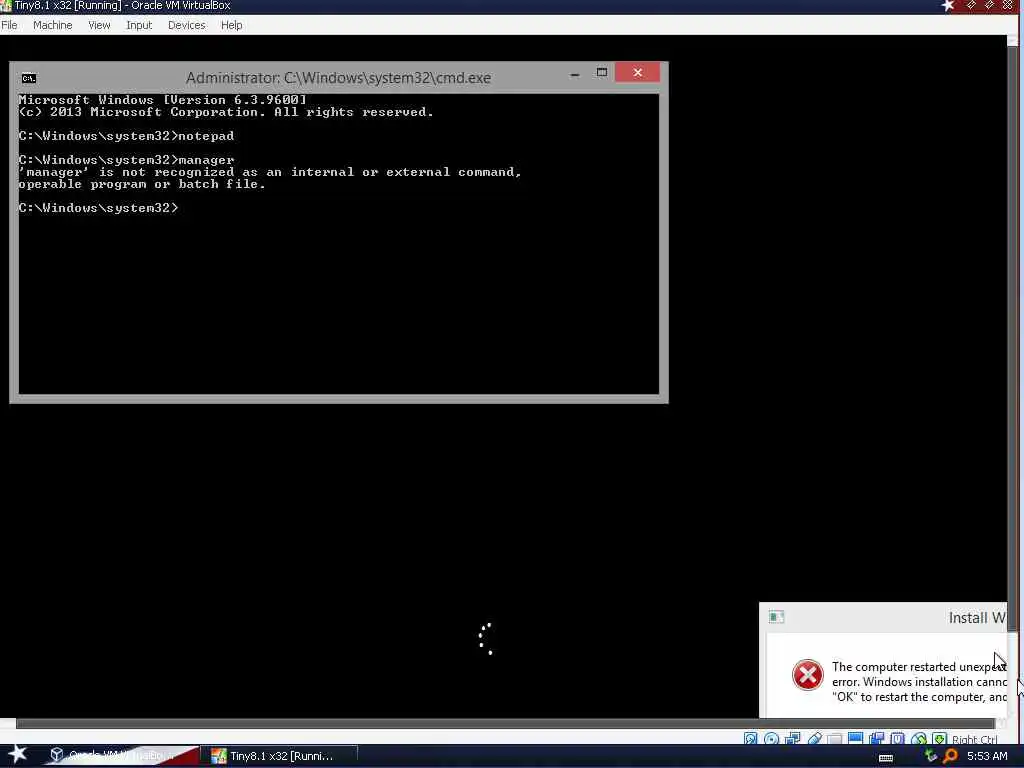The height and width of the screenshot is (768, 1024).
Task: Click the hard disk activity status icon
Action: [750, 739]
